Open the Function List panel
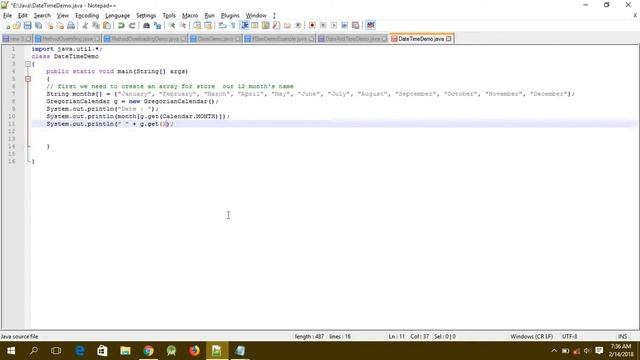The image size is (640, 360). [276, 25]
